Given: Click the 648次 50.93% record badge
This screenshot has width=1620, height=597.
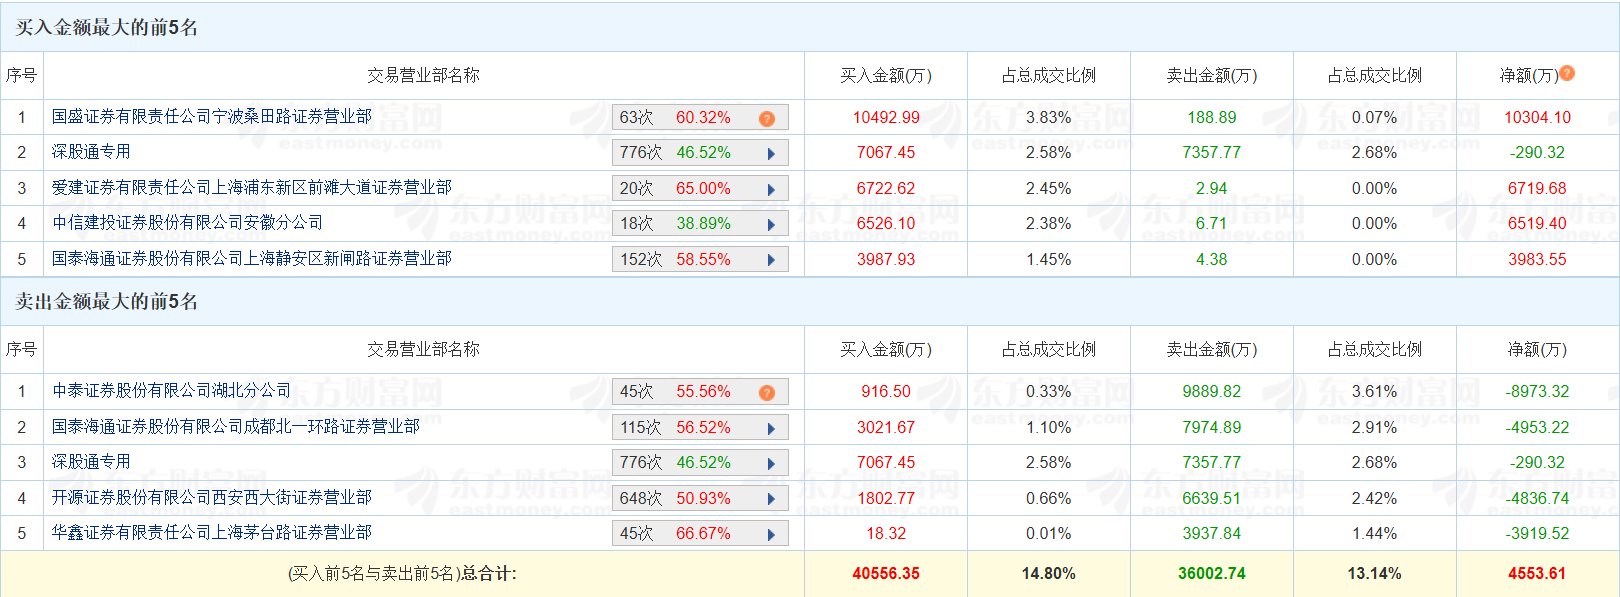Looking at the screenshot, I should (x=675, y=499).
